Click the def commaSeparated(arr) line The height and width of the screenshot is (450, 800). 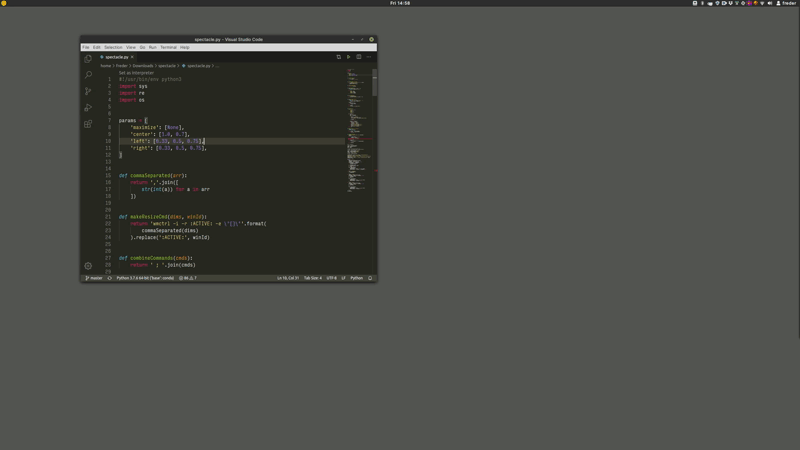coord(153,176)
